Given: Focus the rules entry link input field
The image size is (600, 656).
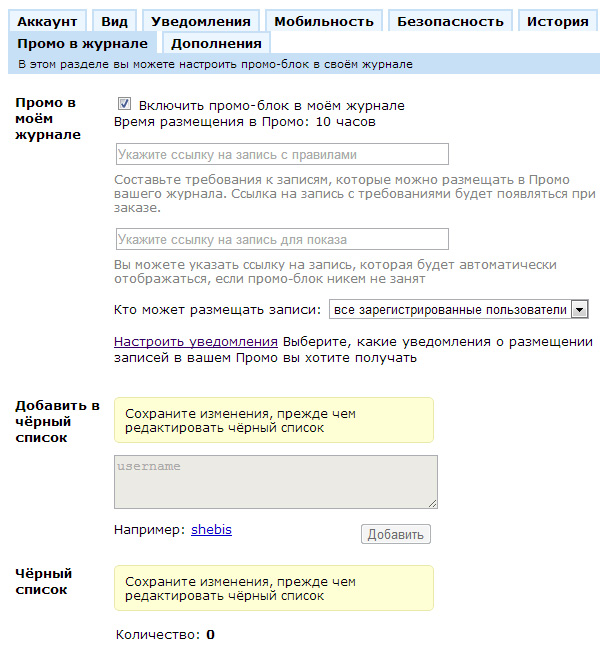Looking at the screenshot, I should 281,154.
